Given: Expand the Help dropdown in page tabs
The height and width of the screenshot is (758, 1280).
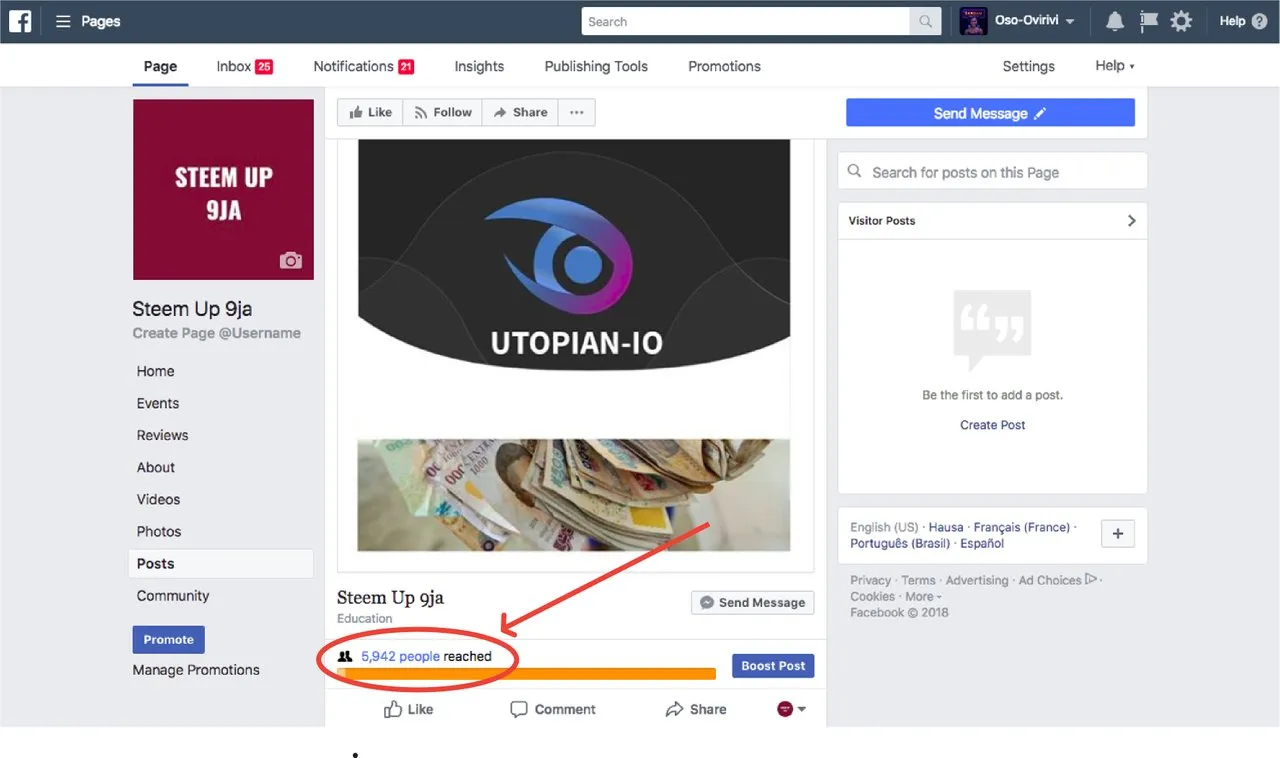Looking at the screenshot, I should [x=1132, y=67].
